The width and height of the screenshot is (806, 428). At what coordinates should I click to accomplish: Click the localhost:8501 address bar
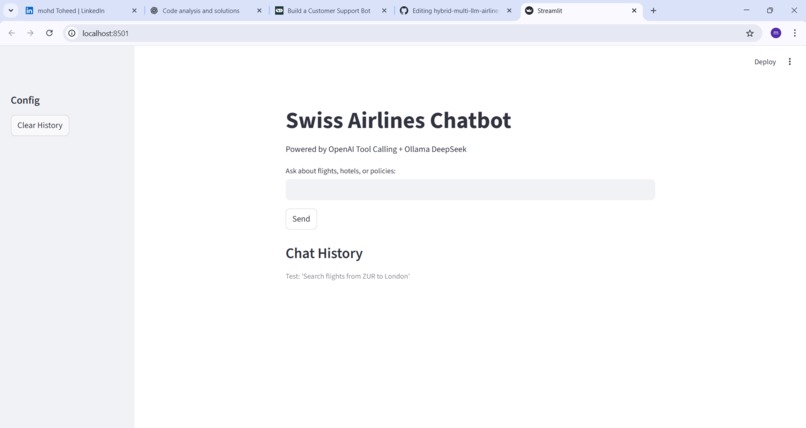click(x=411, y=33)
